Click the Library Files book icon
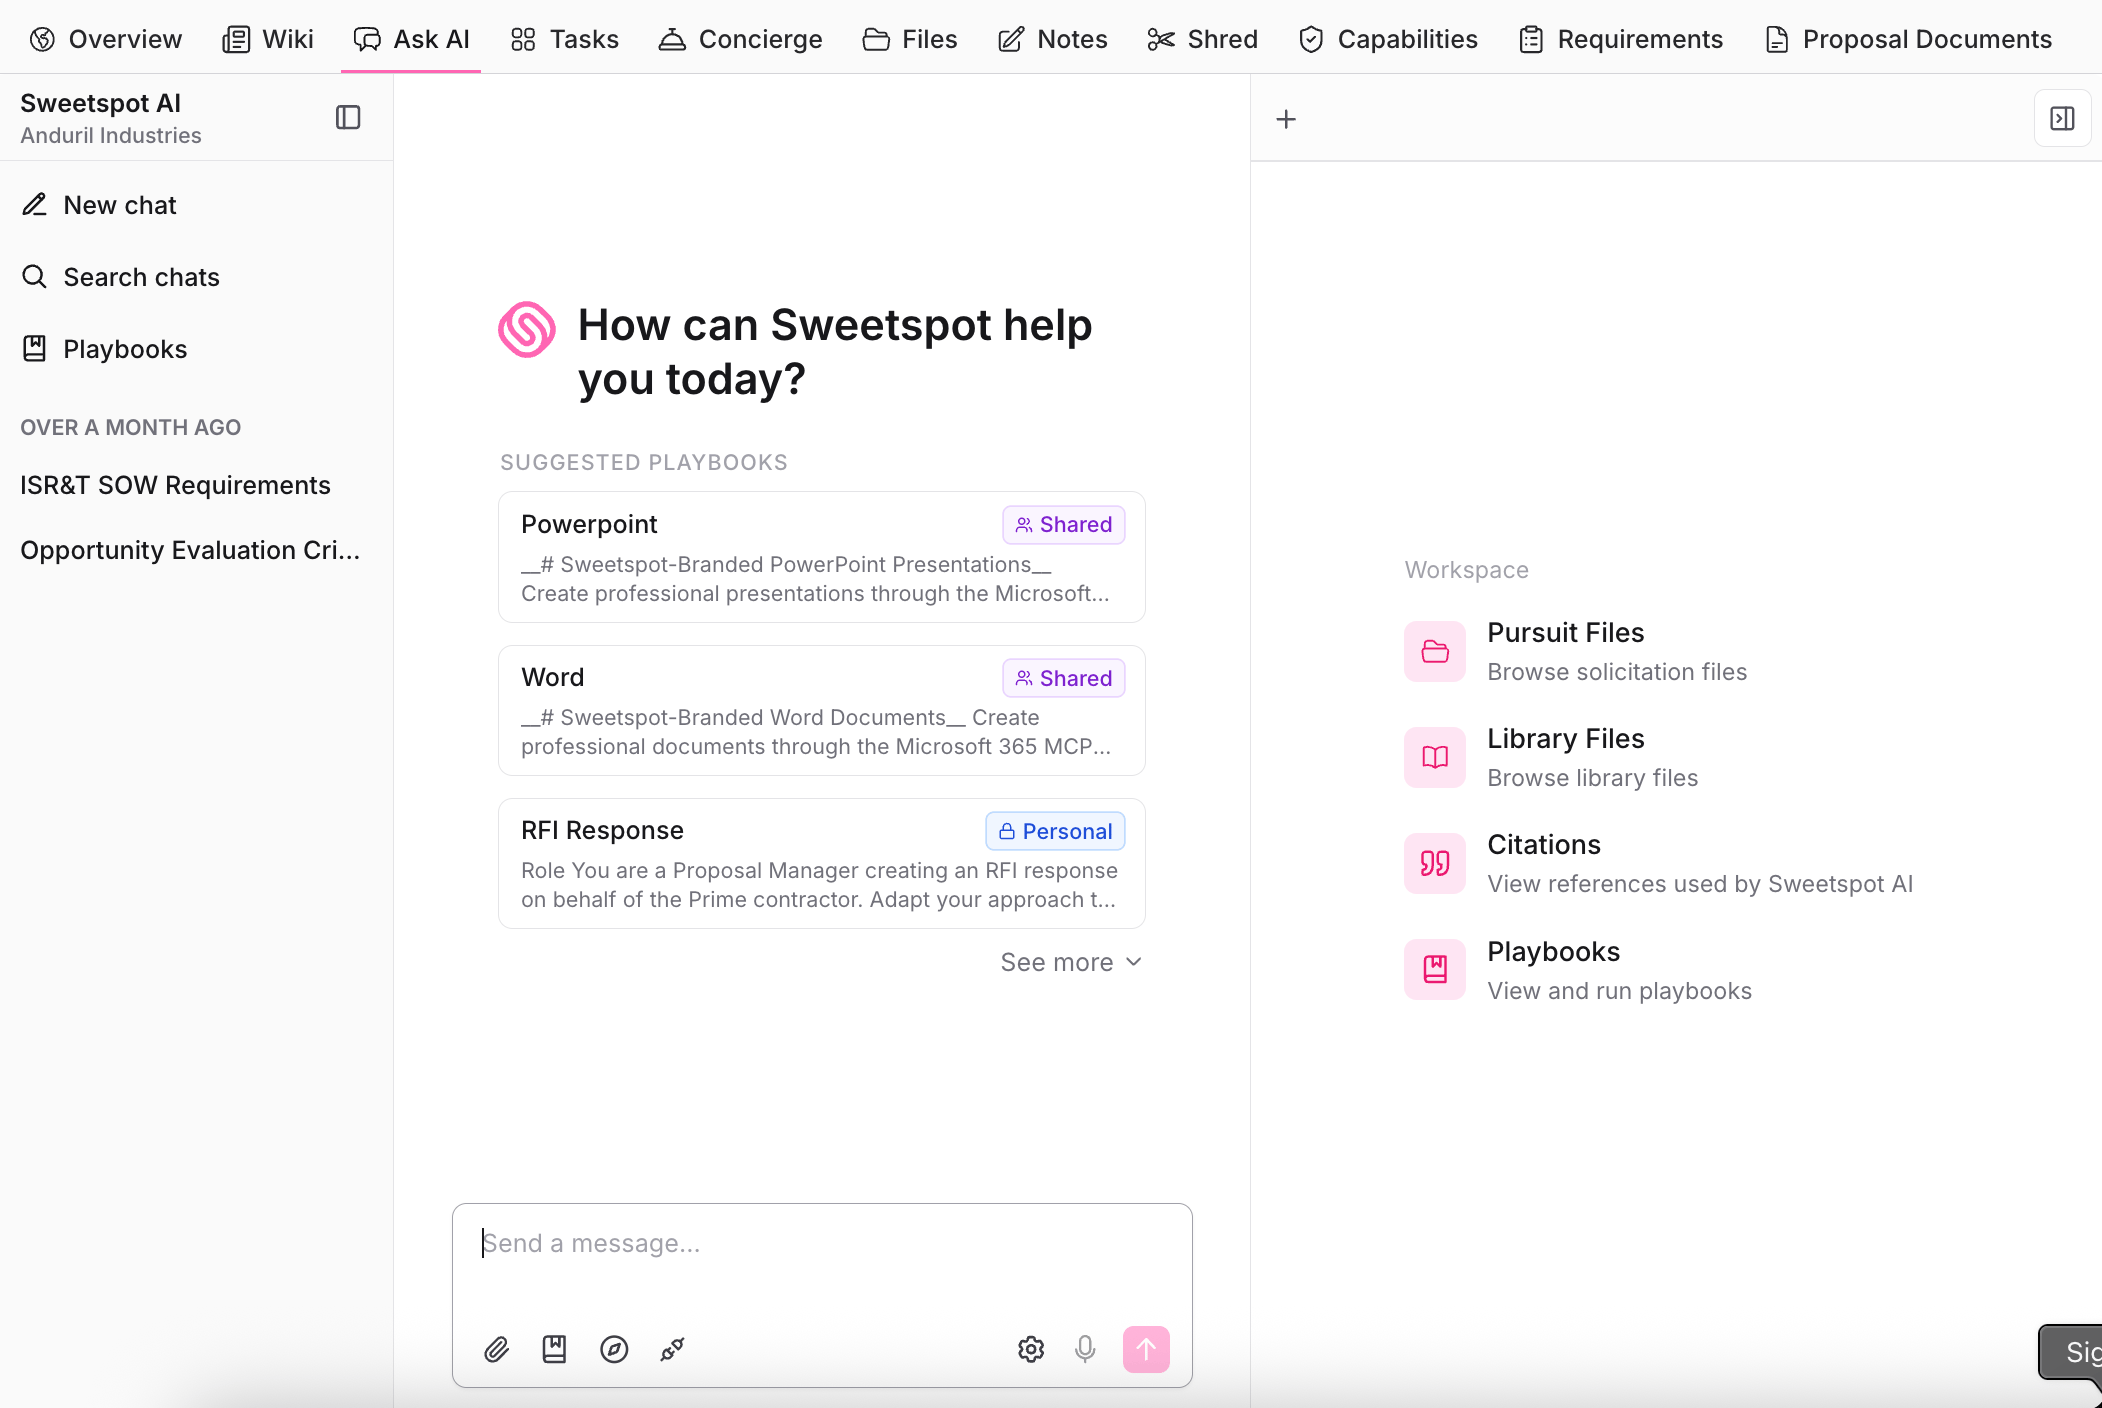This screenshot has height=1408, width=2102. point(1435,758)
